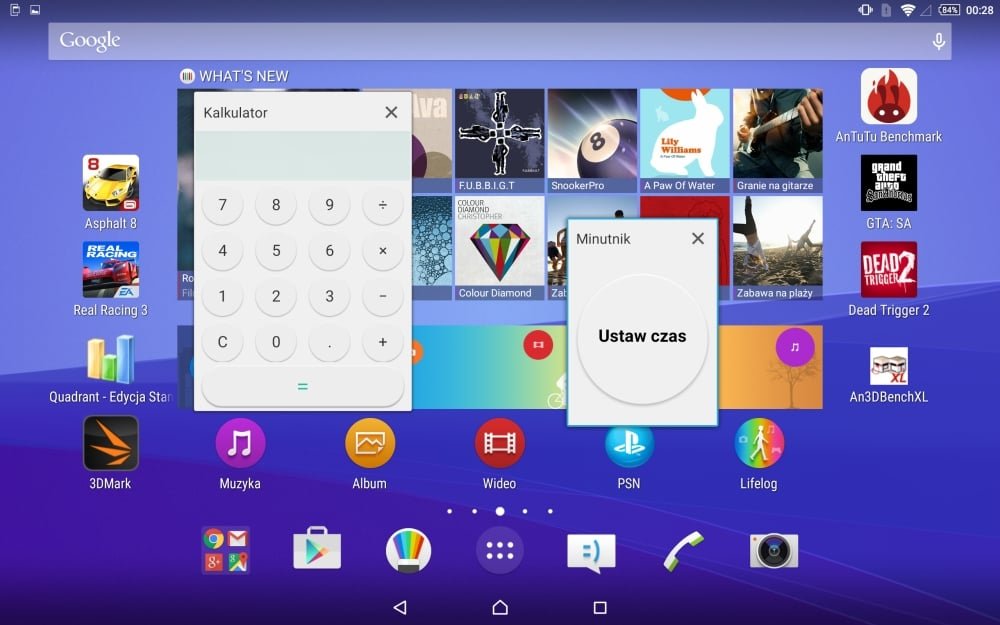Open the Granie na gitarze tile
The image size is (1000, 625).
click(777, 140)
